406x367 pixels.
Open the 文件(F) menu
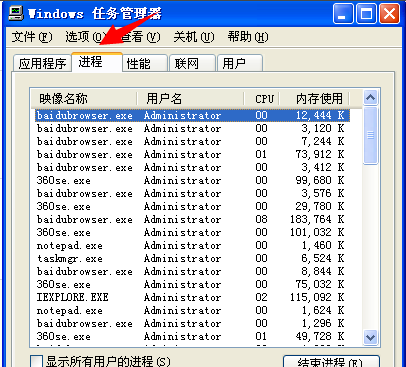pos(32,37)
